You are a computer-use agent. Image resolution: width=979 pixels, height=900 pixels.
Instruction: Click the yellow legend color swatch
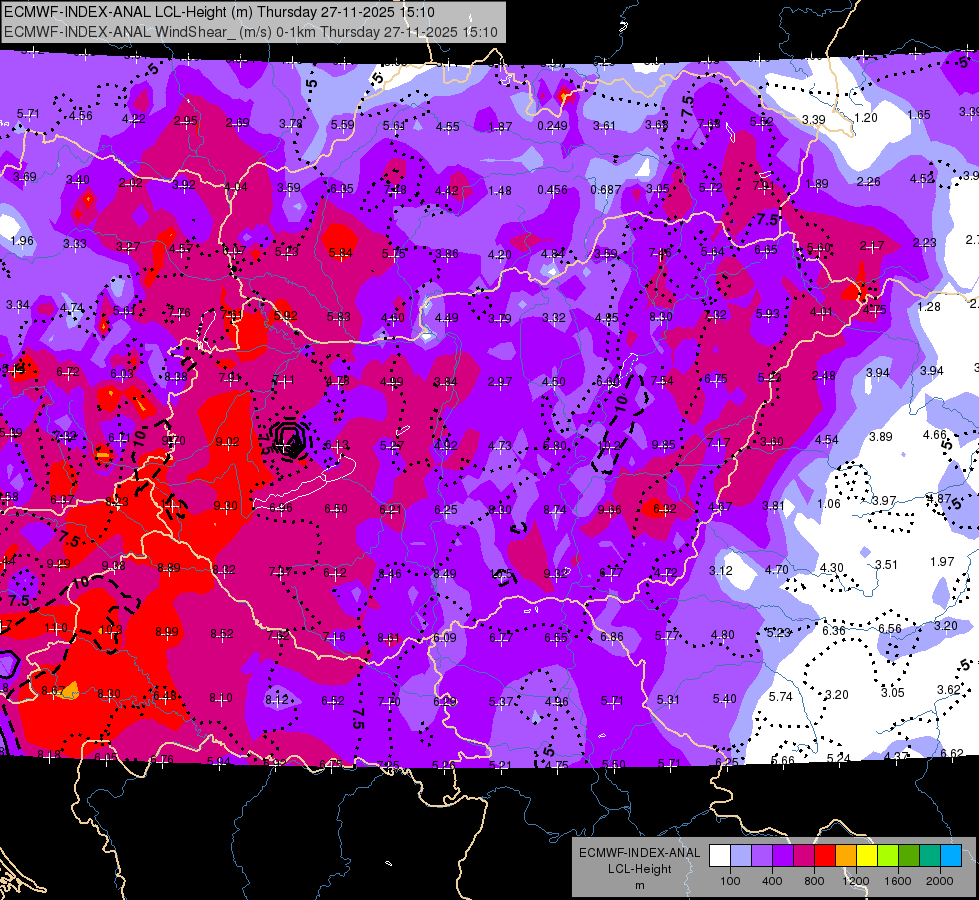coord(867,856)
